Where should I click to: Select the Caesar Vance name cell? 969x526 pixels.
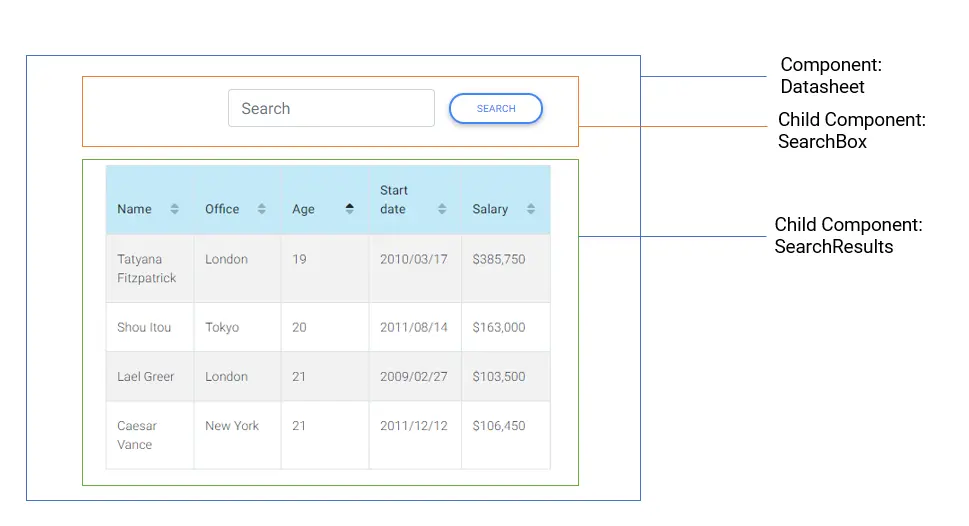(x=150, y=435)
